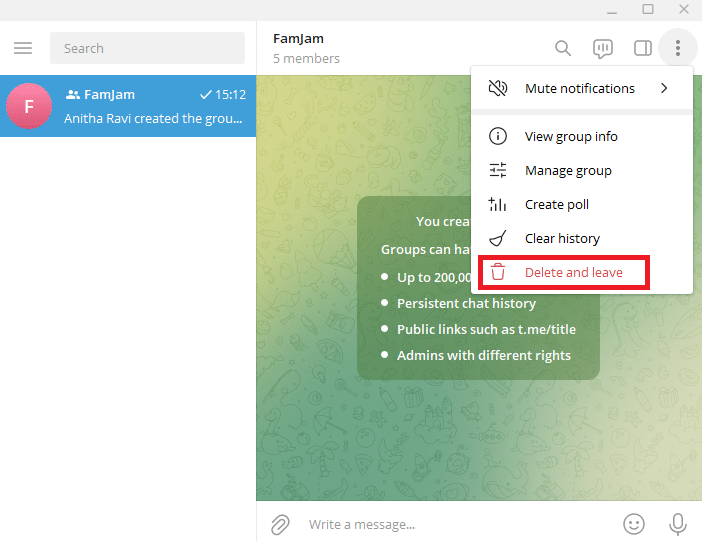Click Persistent chat history bullet text

[467, 303]
